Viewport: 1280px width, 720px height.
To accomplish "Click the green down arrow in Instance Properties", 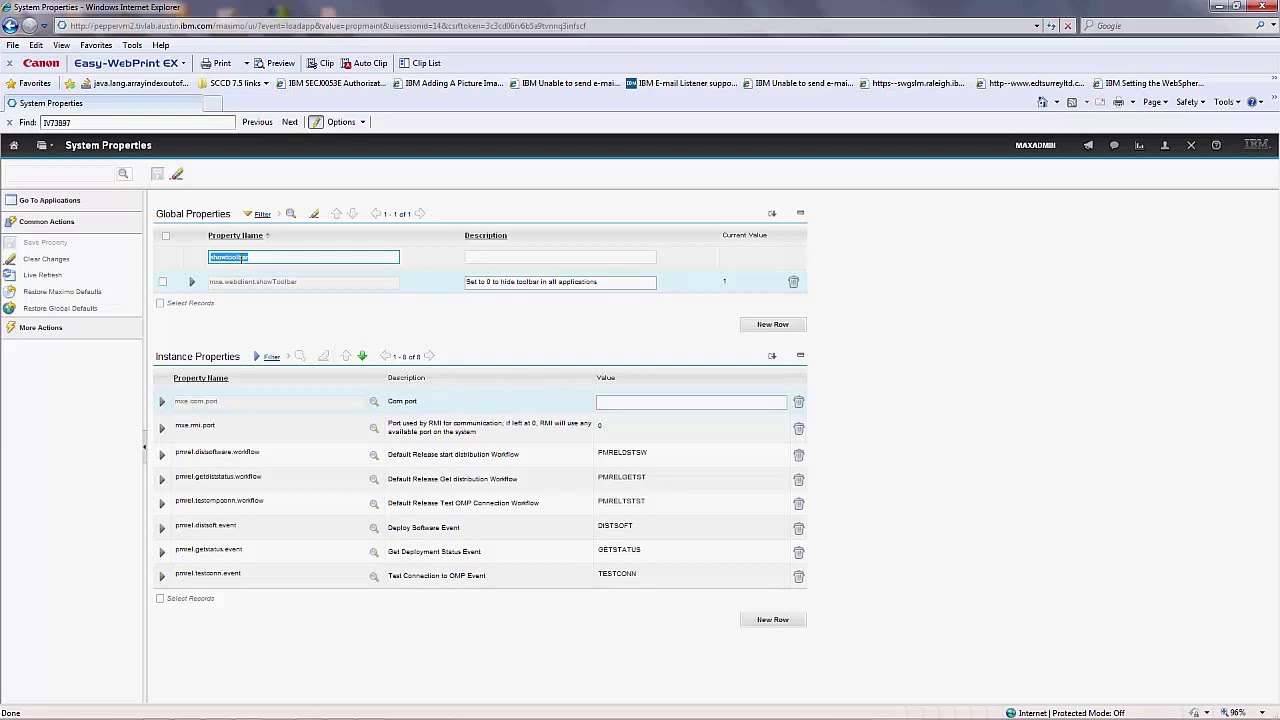I will (x=362, y=356).
